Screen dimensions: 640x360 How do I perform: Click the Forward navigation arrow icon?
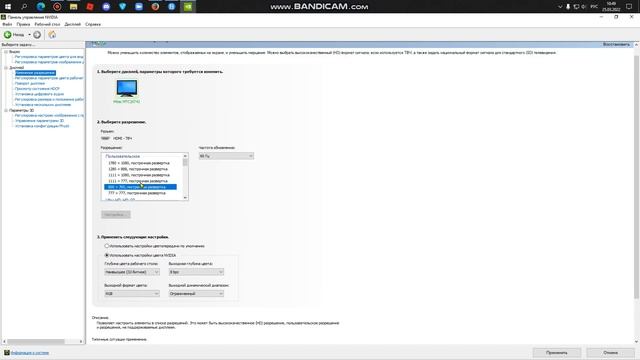coord(37,35)
